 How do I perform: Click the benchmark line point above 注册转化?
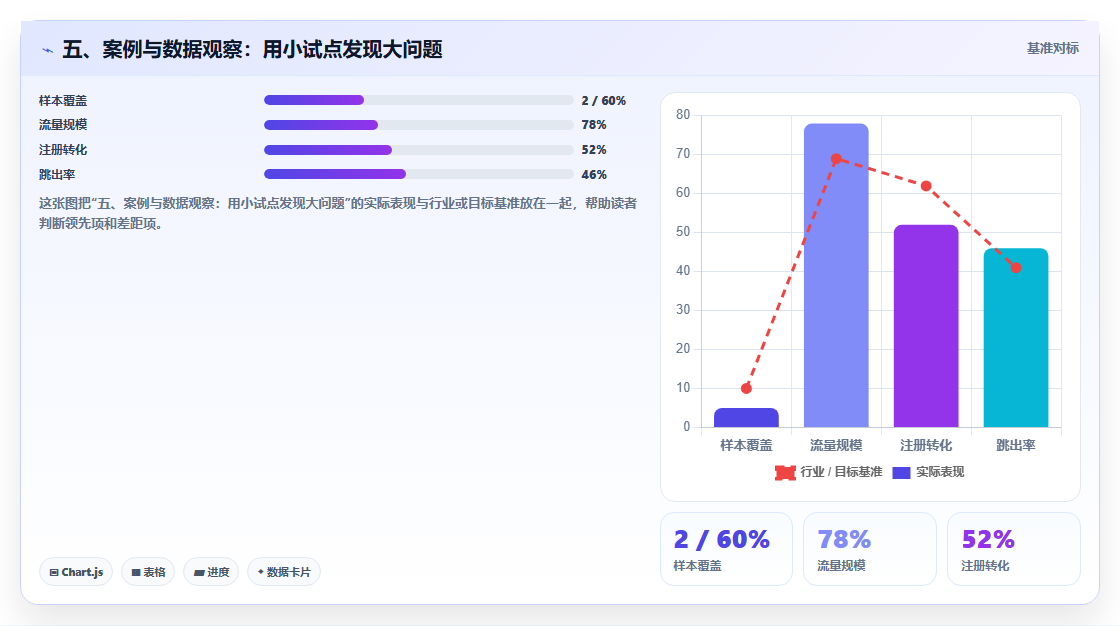[x=926, y=186]
